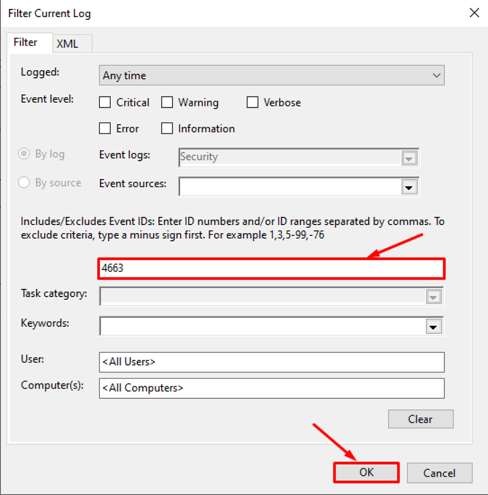Screen dimensions: 488x495
Task: Tick the Verbose checkbox
Action: 252,102
